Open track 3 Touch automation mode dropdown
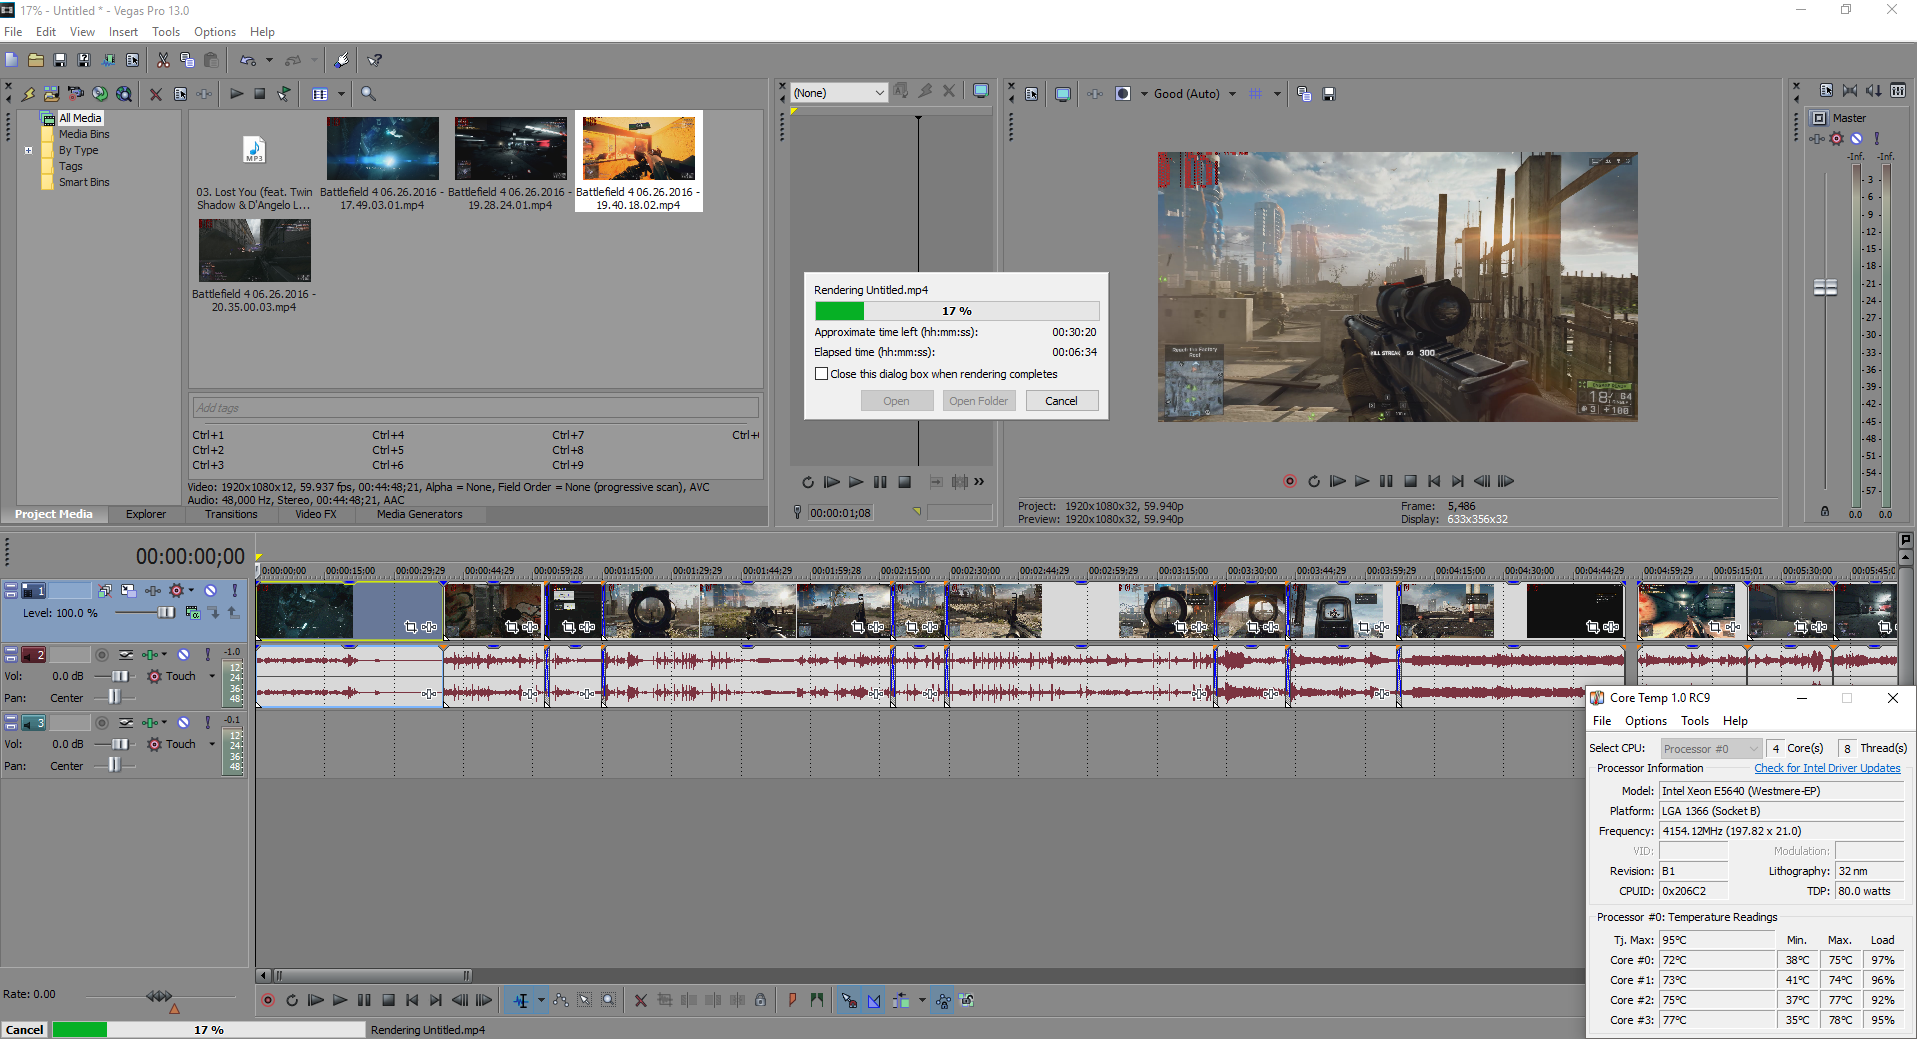 (212, 744)
